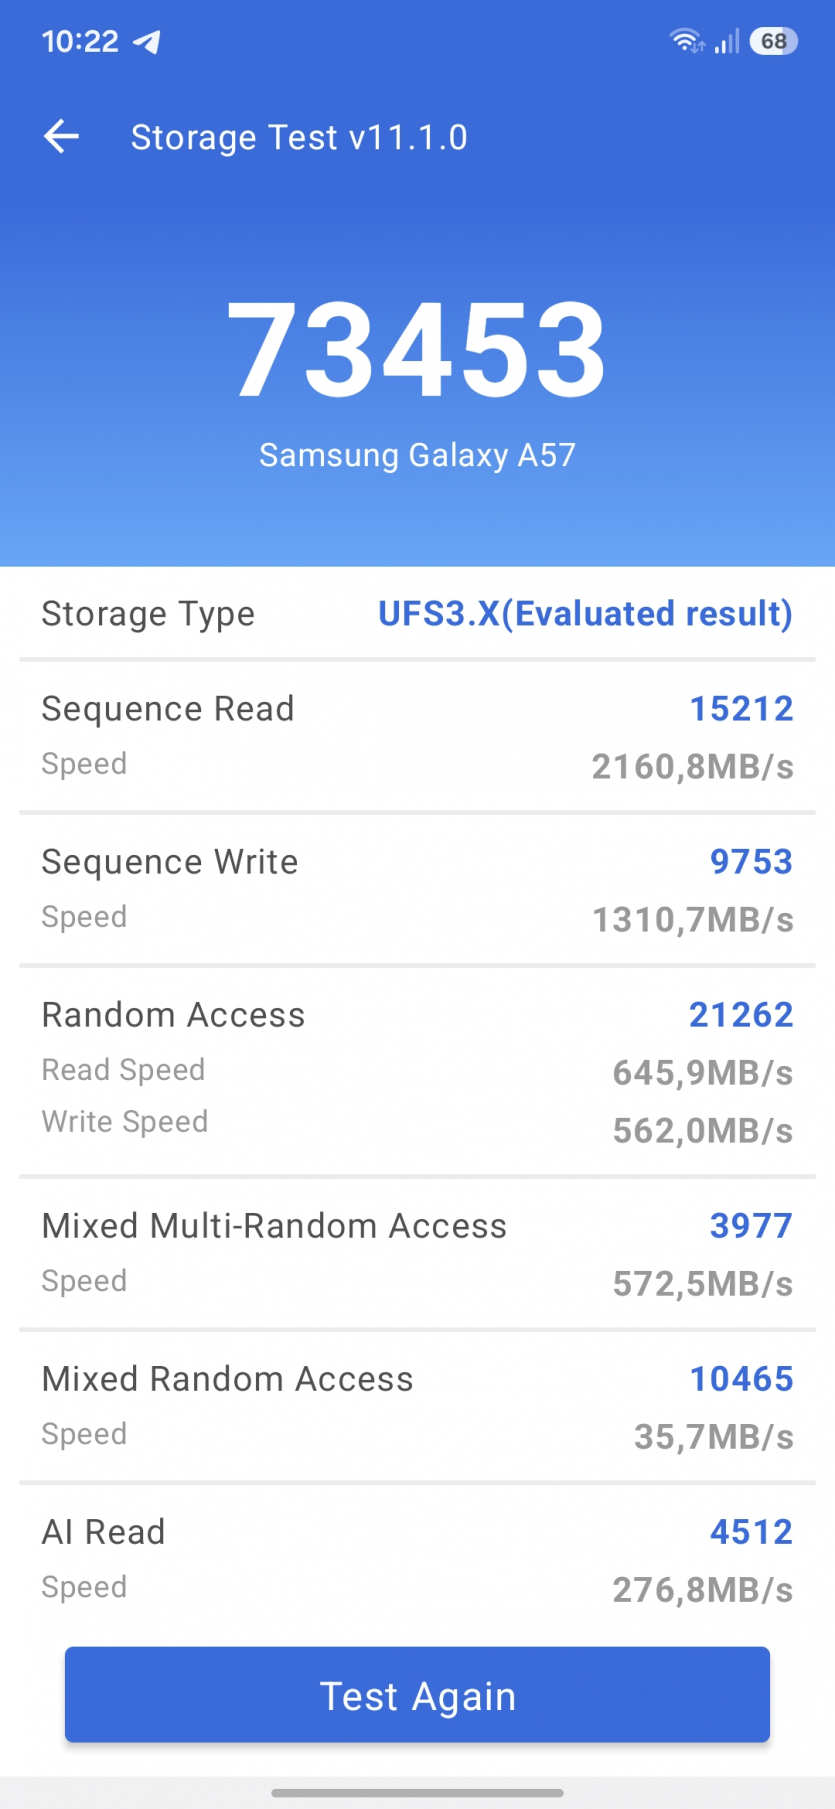This screenshot has height=1809, width=835.
Task: Tap the clock showing 10:22
Action: [80, 41]
